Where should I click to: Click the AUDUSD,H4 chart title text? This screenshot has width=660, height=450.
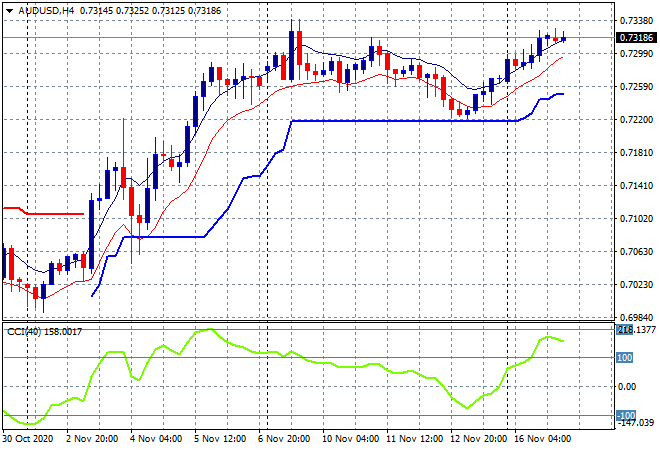point(46,11)
